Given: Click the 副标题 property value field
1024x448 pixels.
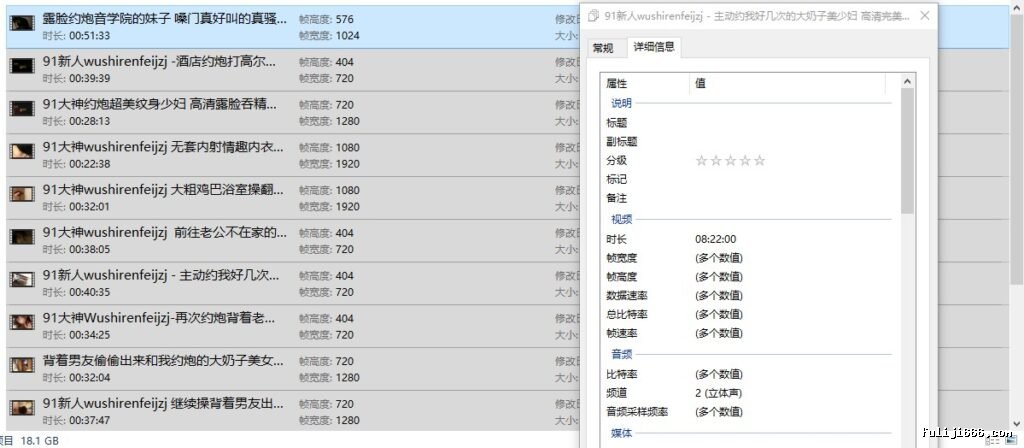Looking at the screenshot, I should [790, 141].
